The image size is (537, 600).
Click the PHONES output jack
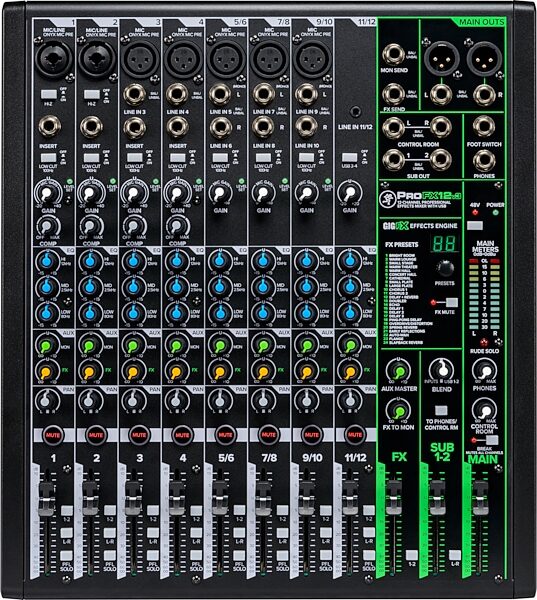click(484, 160)
